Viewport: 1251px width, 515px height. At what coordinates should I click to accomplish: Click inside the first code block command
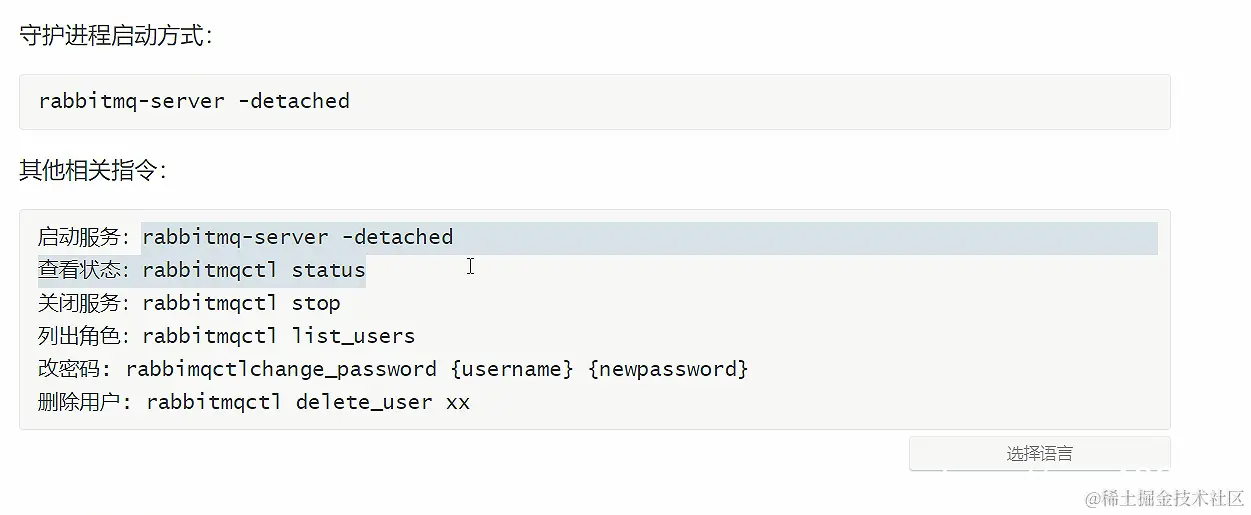click(x=194, y=101)
